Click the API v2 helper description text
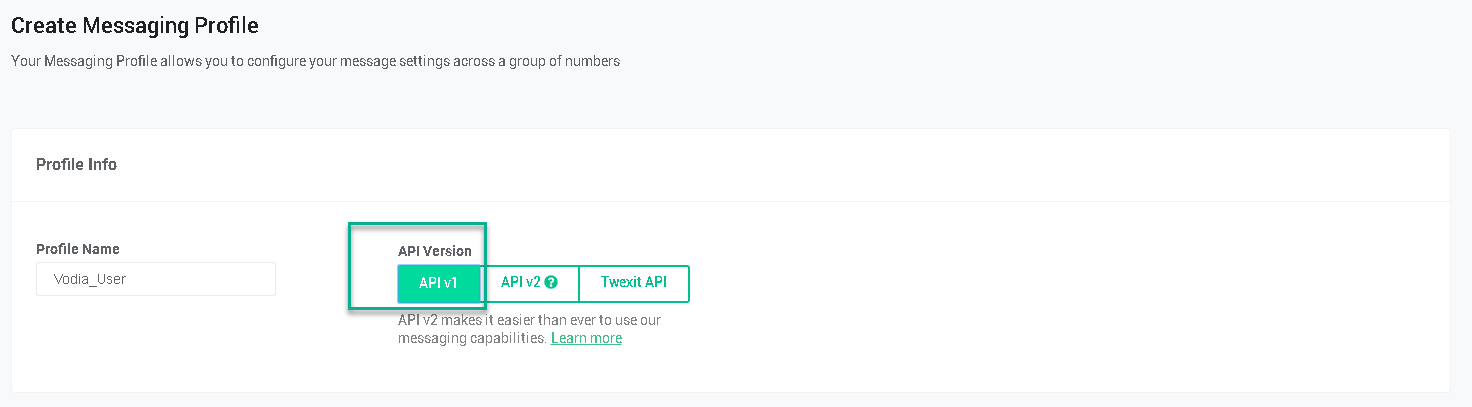The image size is (1472, 407). [529, 329]
